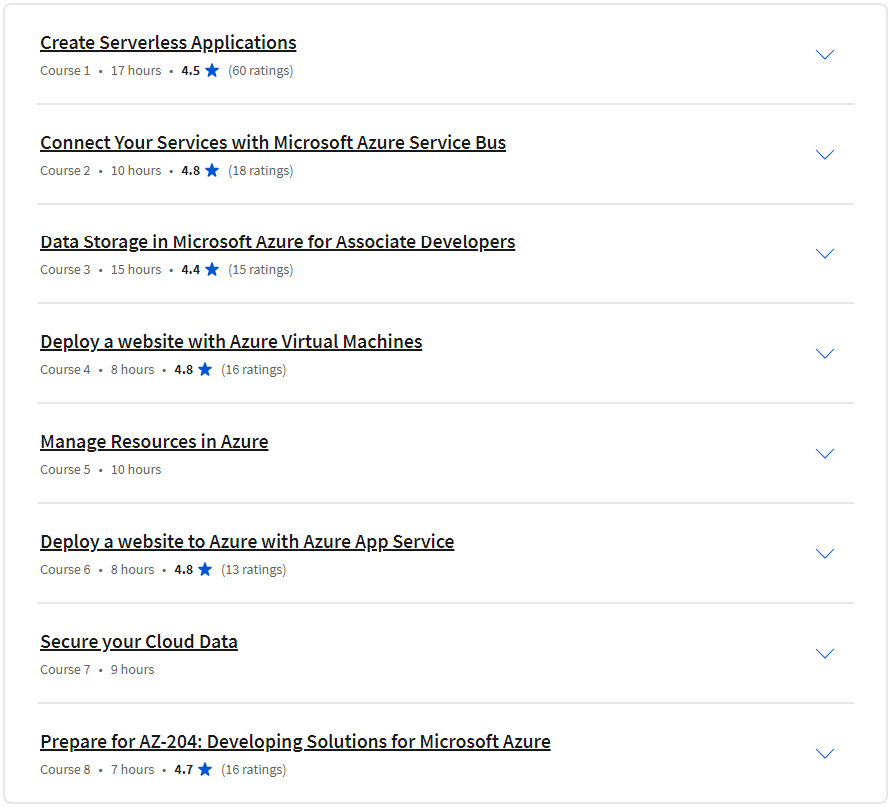
Task: Expand the Azure App Service course chevron
Action: coord(825,553)
